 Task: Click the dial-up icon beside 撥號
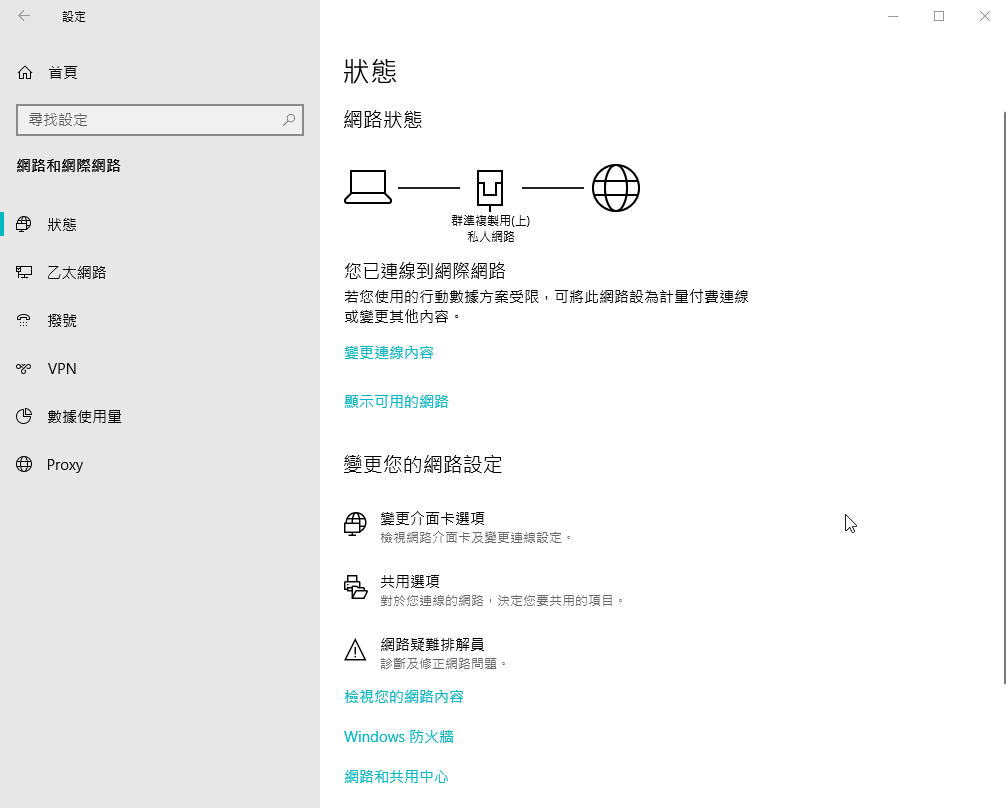click(x=24, y=320)
